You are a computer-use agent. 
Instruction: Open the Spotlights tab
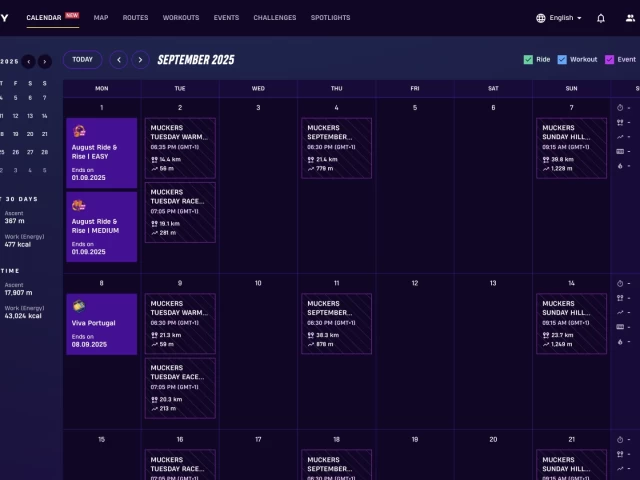[x=330, y=18]
